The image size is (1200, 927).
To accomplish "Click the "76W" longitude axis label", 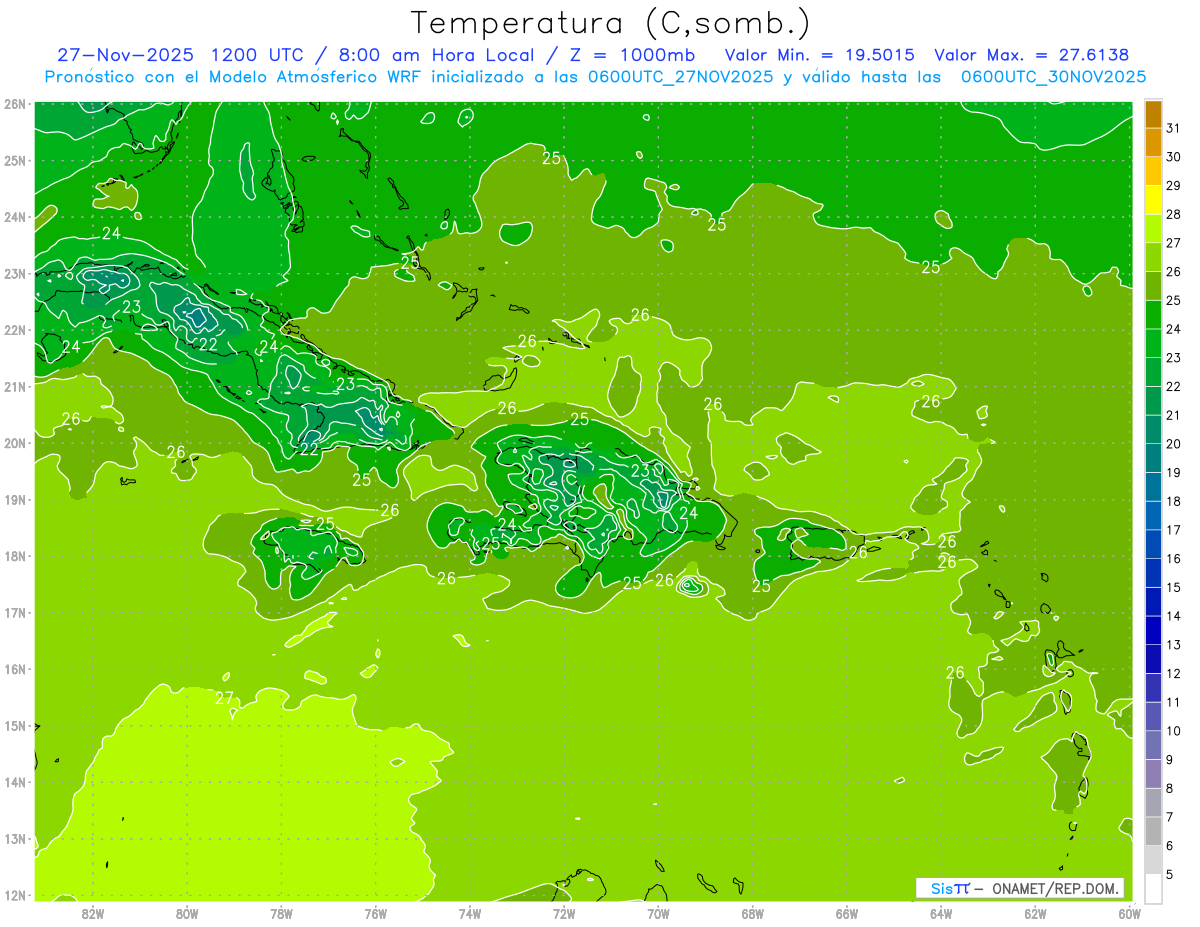I will (x=375, y=913).
